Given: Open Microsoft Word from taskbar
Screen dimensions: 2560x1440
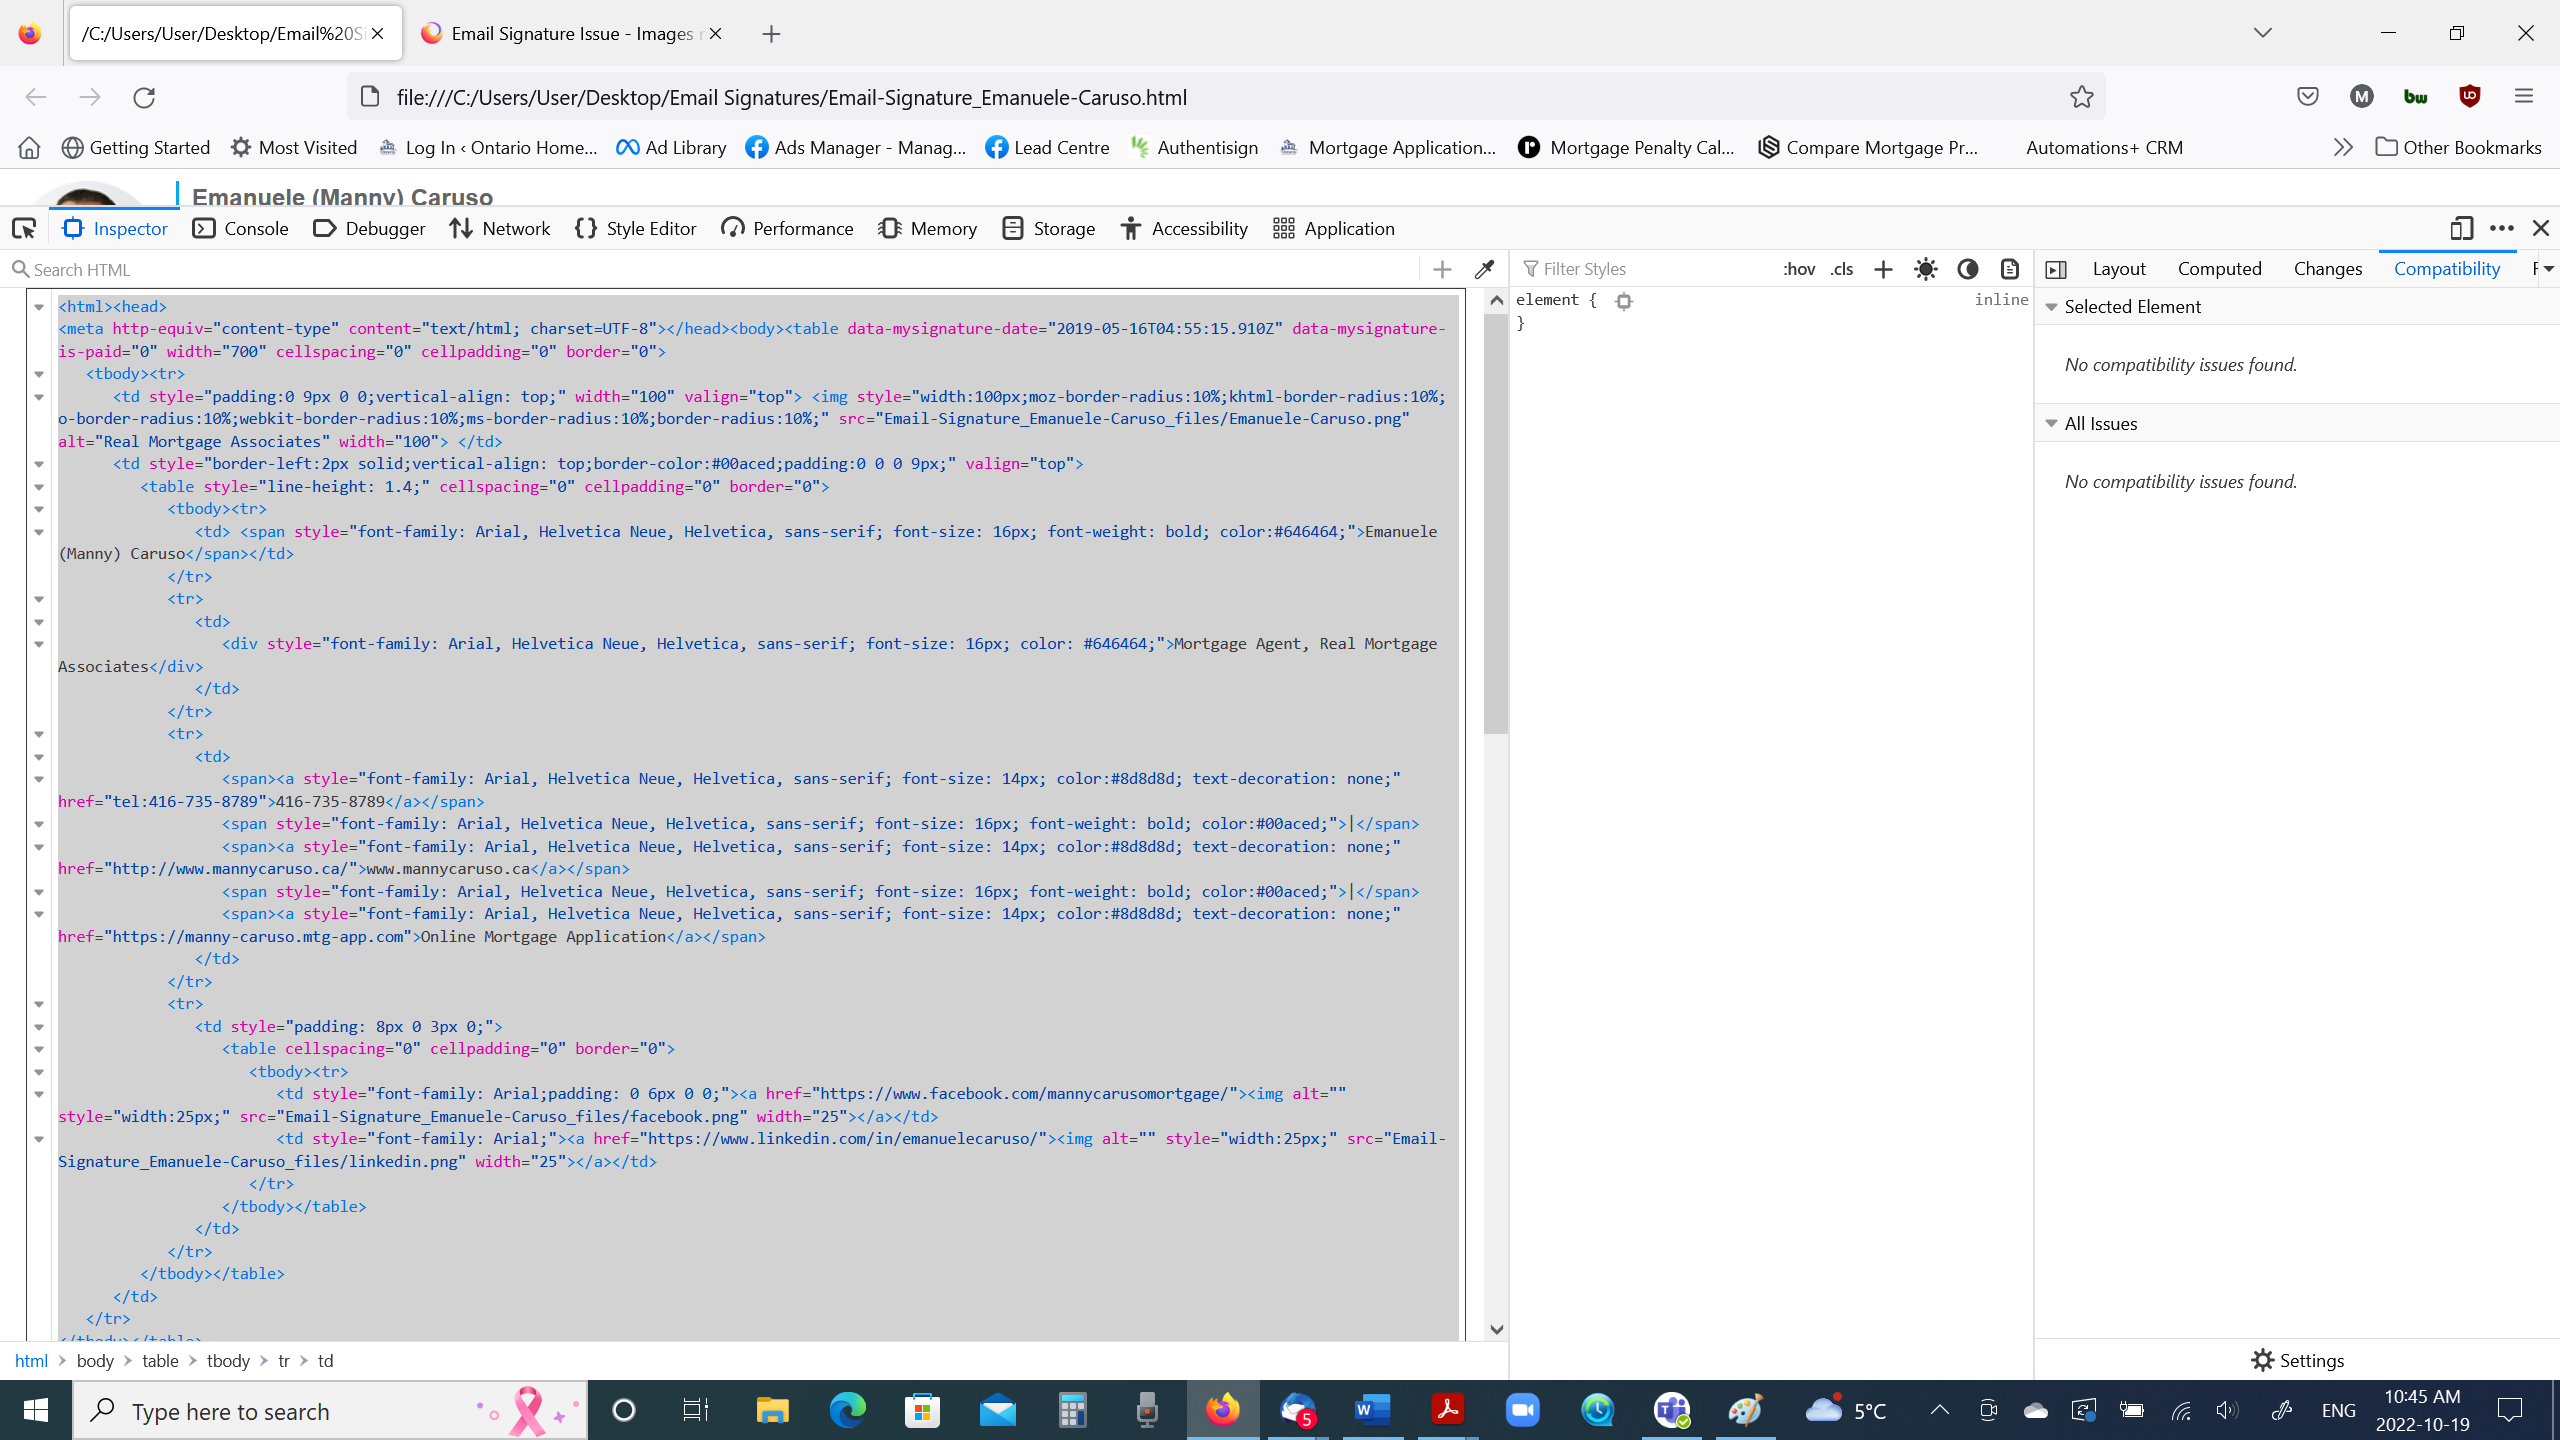Looking at the screenshot, I should pyautogui.click(x=1372, y=1410).
